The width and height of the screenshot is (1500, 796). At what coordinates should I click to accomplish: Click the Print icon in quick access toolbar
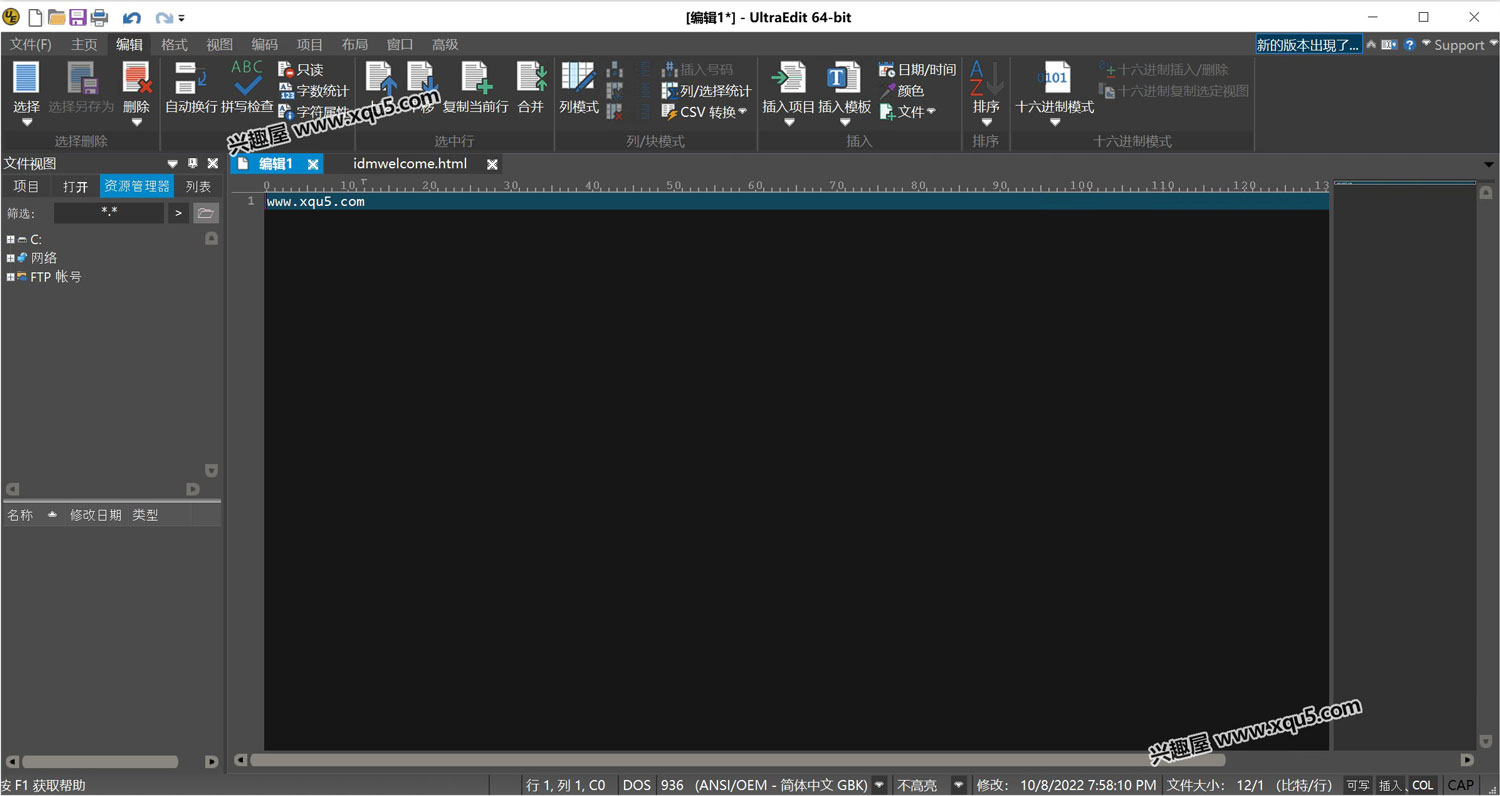99,17
